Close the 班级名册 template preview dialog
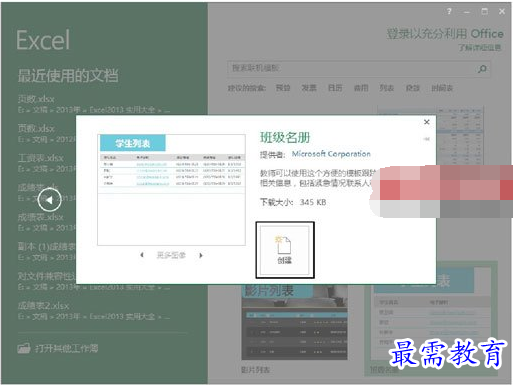 tap(426, 122)
